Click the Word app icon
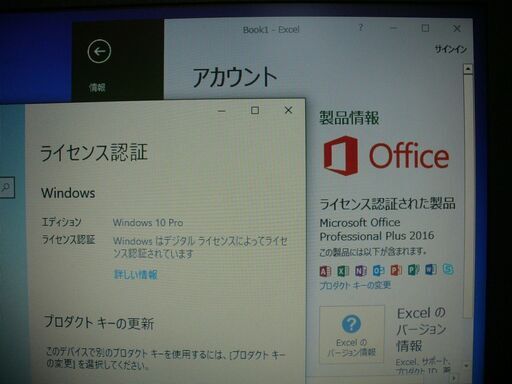512x384 pixels. 431,269
